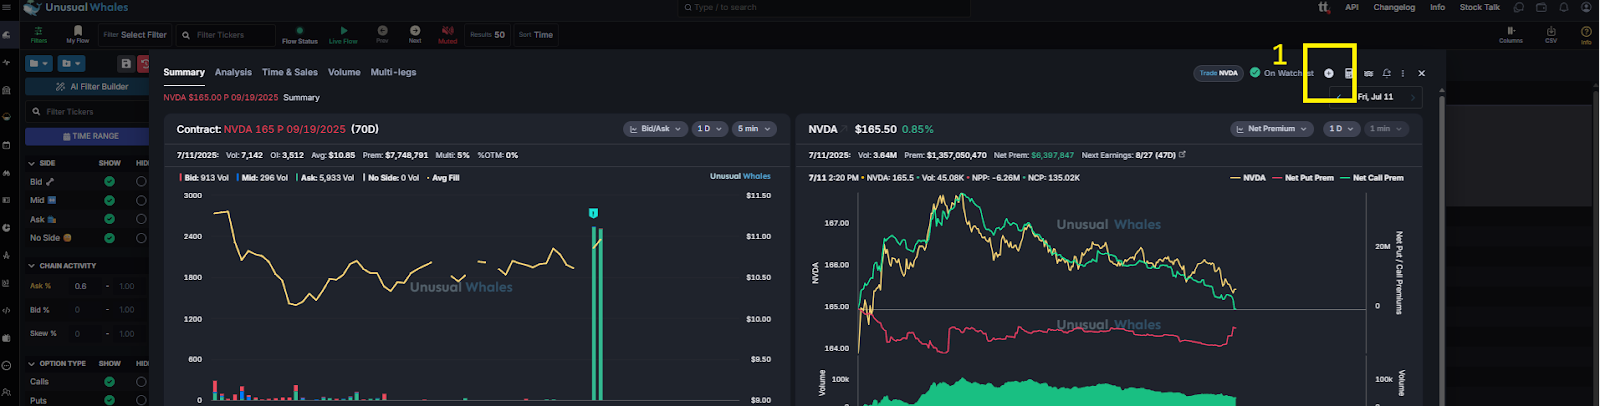Collapse the CHAIN ACTIVITY section
The width and height of the screenshot is (1600, 406).
[x=32, y=266]
